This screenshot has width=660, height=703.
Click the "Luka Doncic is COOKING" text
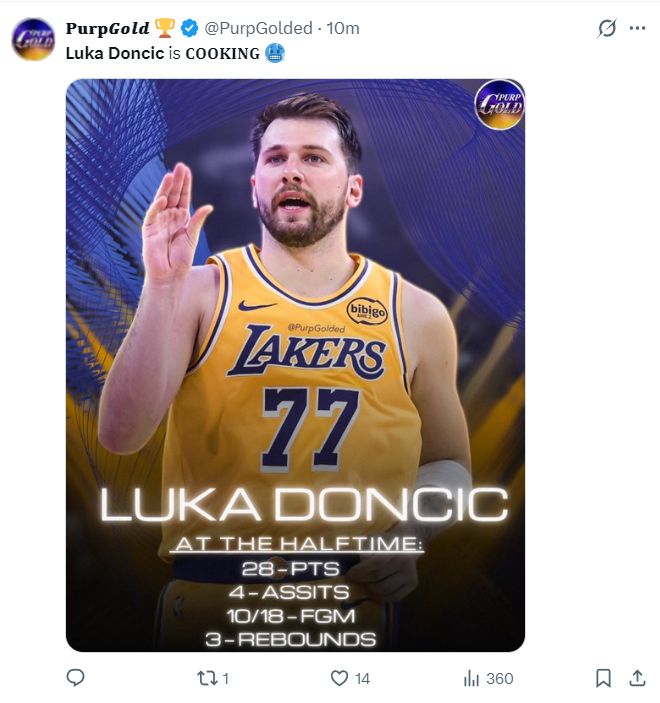162,53
